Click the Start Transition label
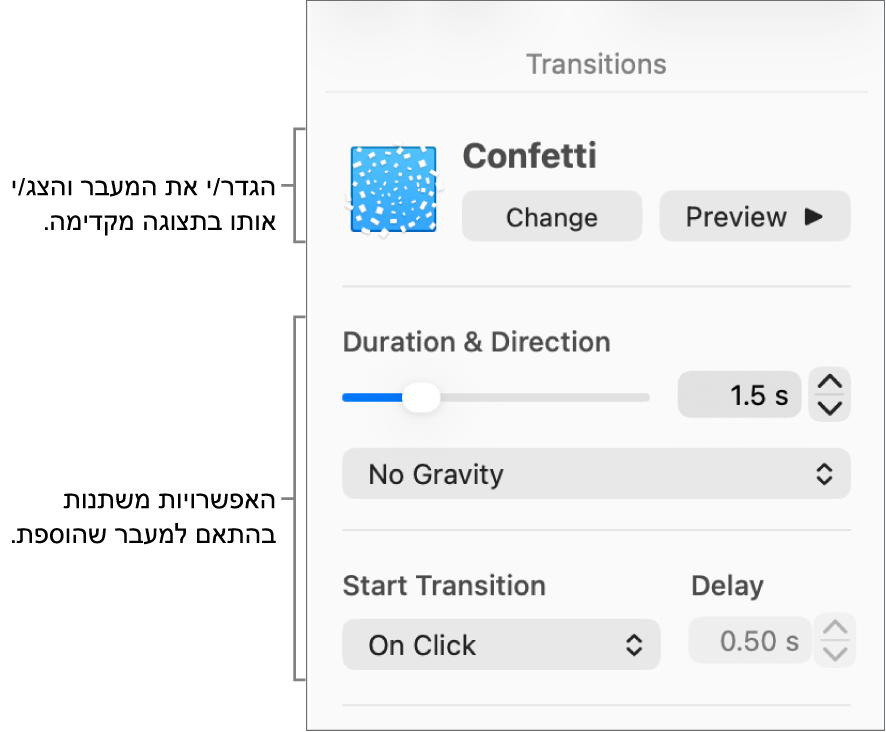Image resolution: width=886 pixels, height=732 pixels. point(444,586)
